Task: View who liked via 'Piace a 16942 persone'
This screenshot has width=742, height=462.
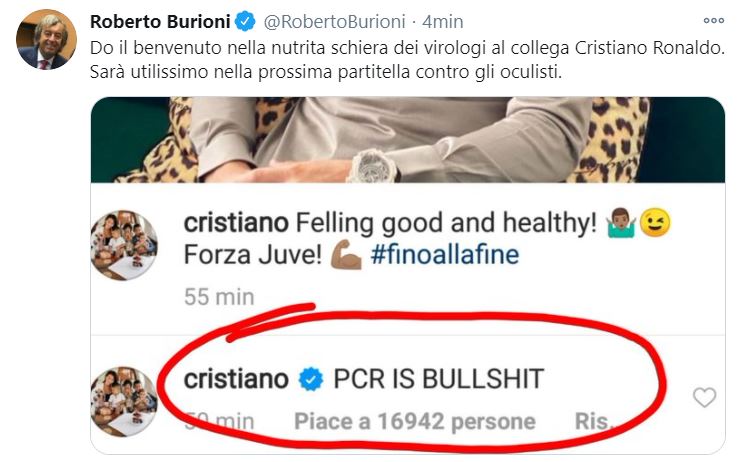Action: click(x=415, y=422)
